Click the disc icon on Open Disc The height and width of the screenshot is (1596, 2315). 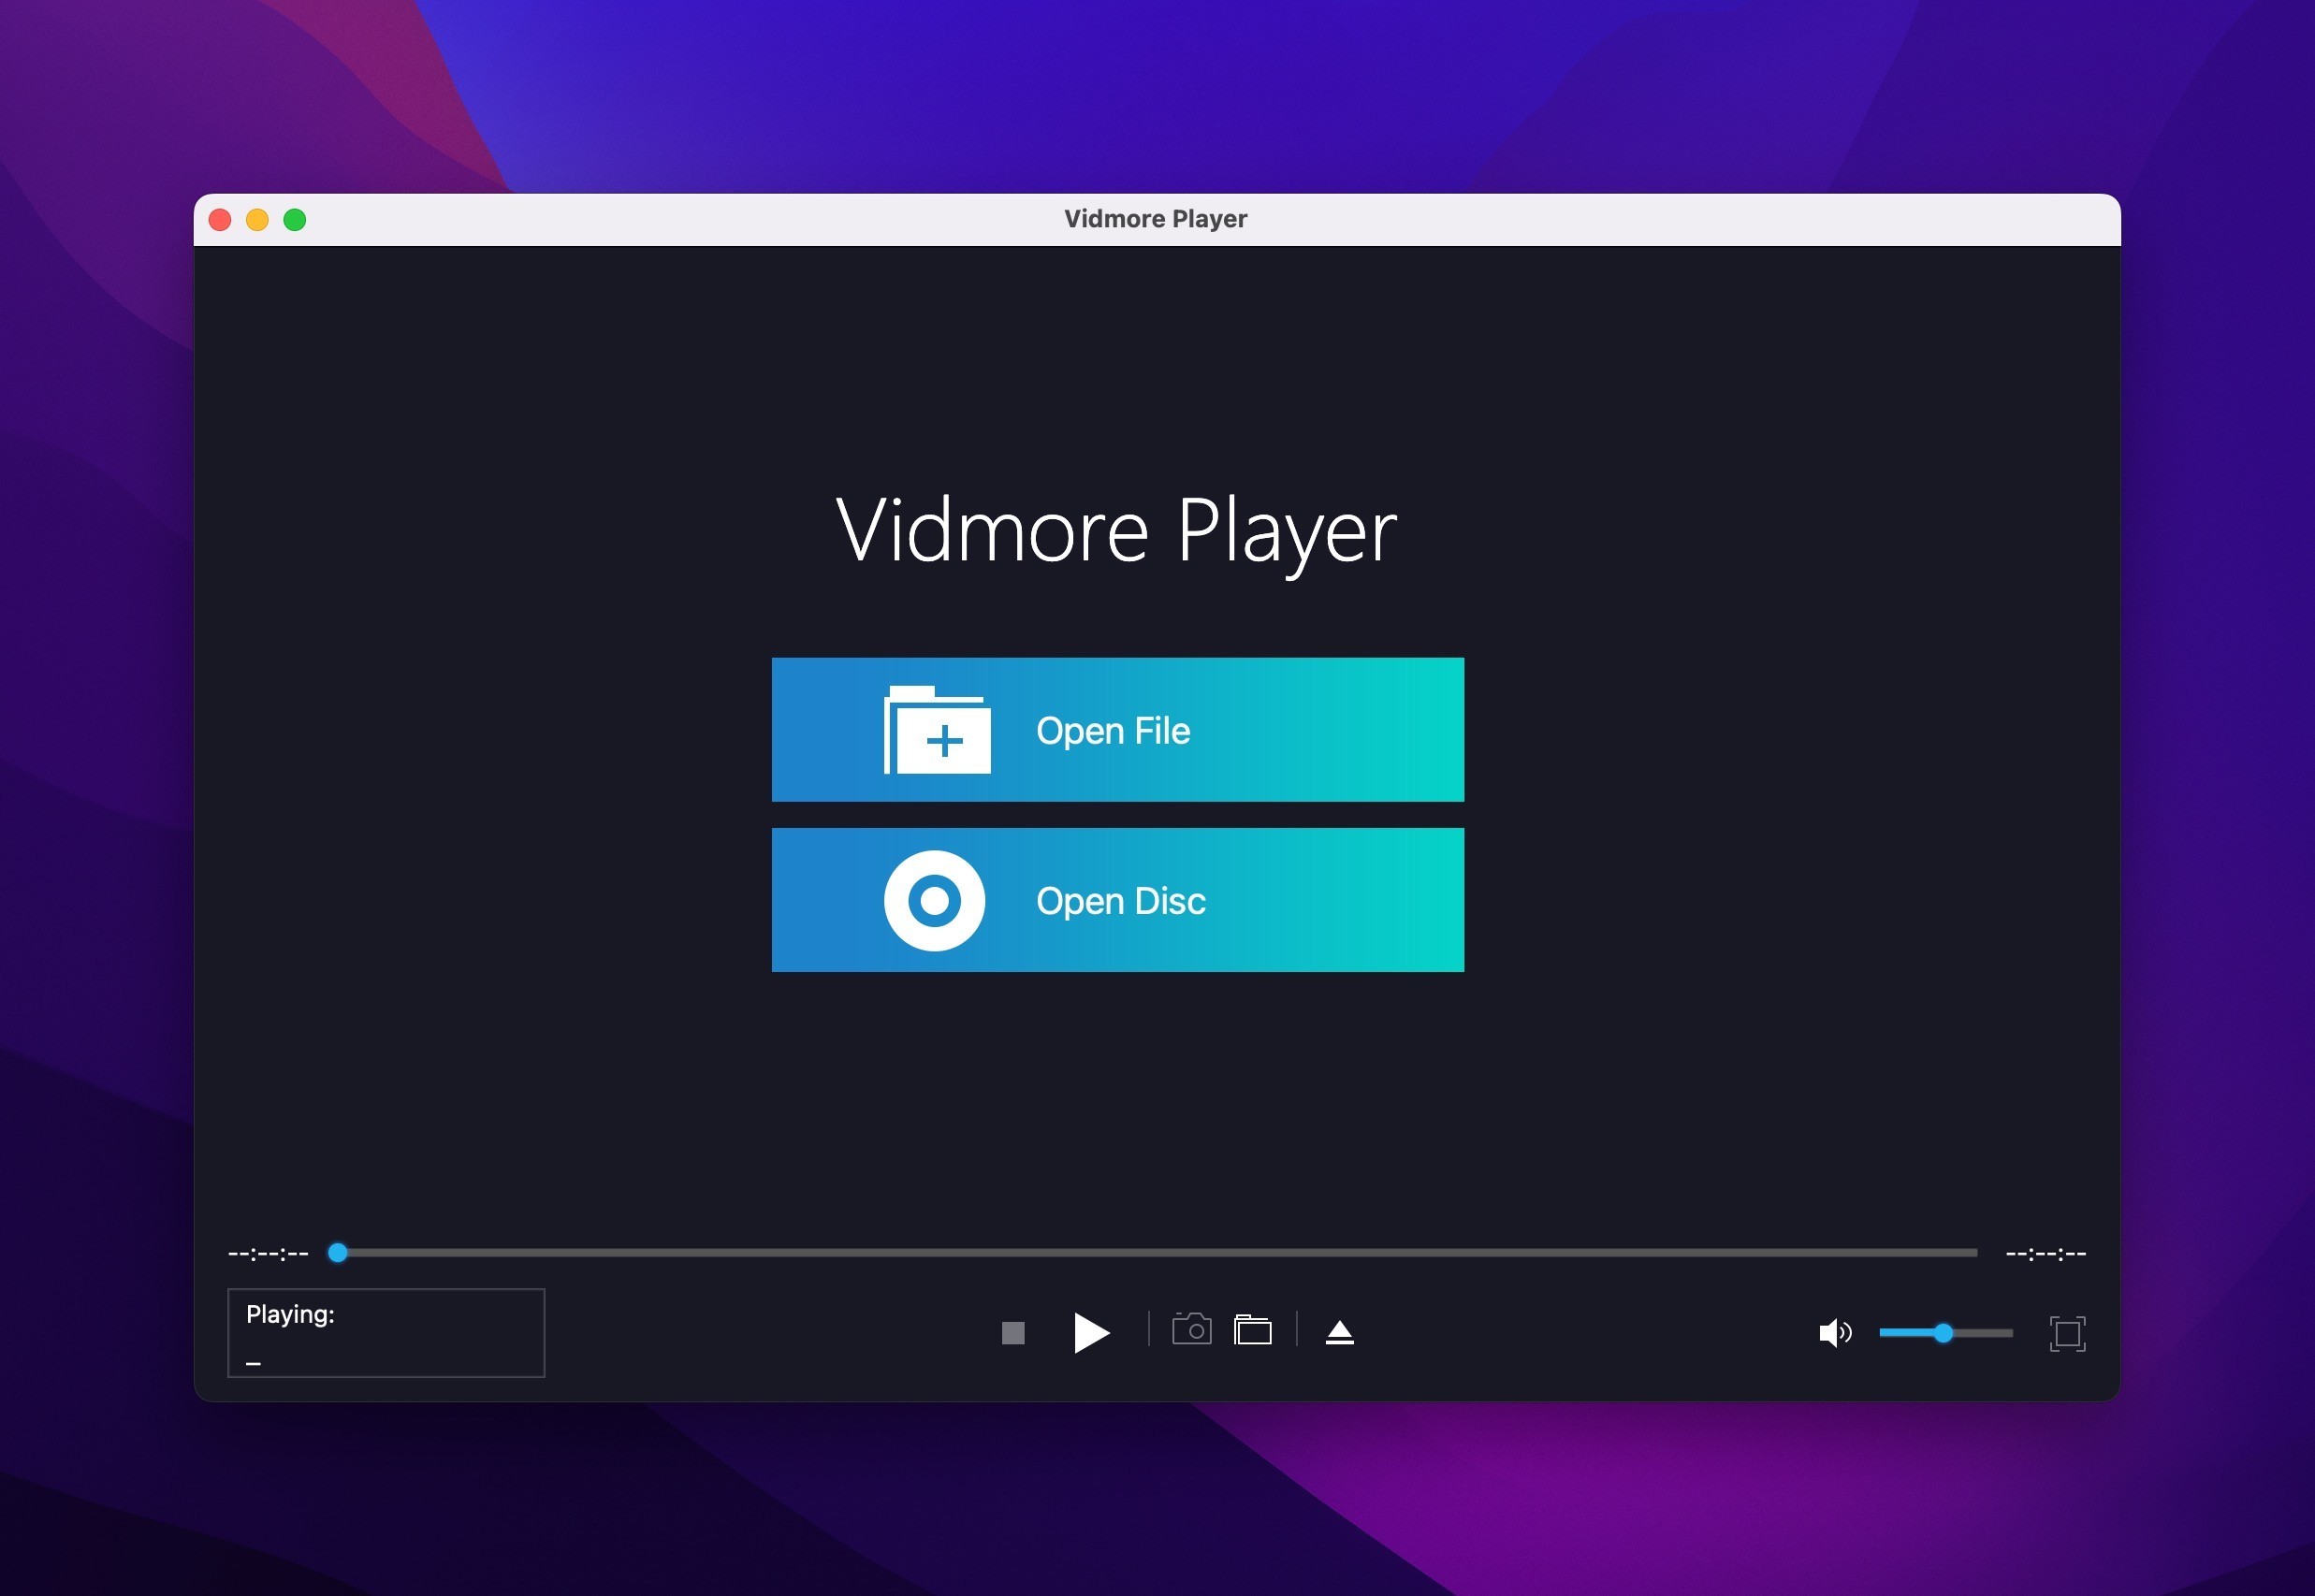pyautogui.click(x=934, y=901)
